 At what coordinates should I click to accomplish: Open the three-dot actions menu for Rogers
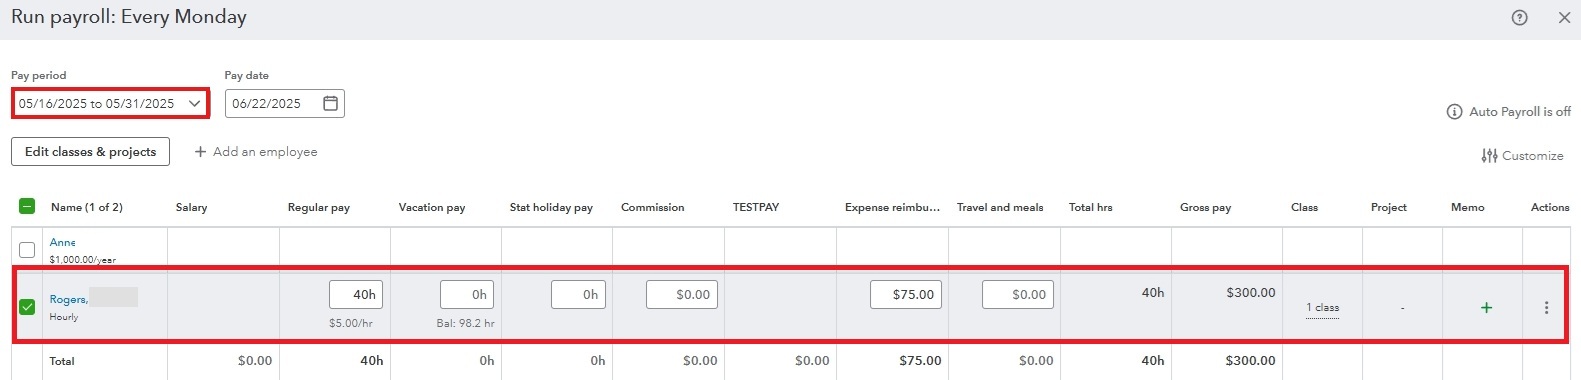click(x=1546, y=307)
